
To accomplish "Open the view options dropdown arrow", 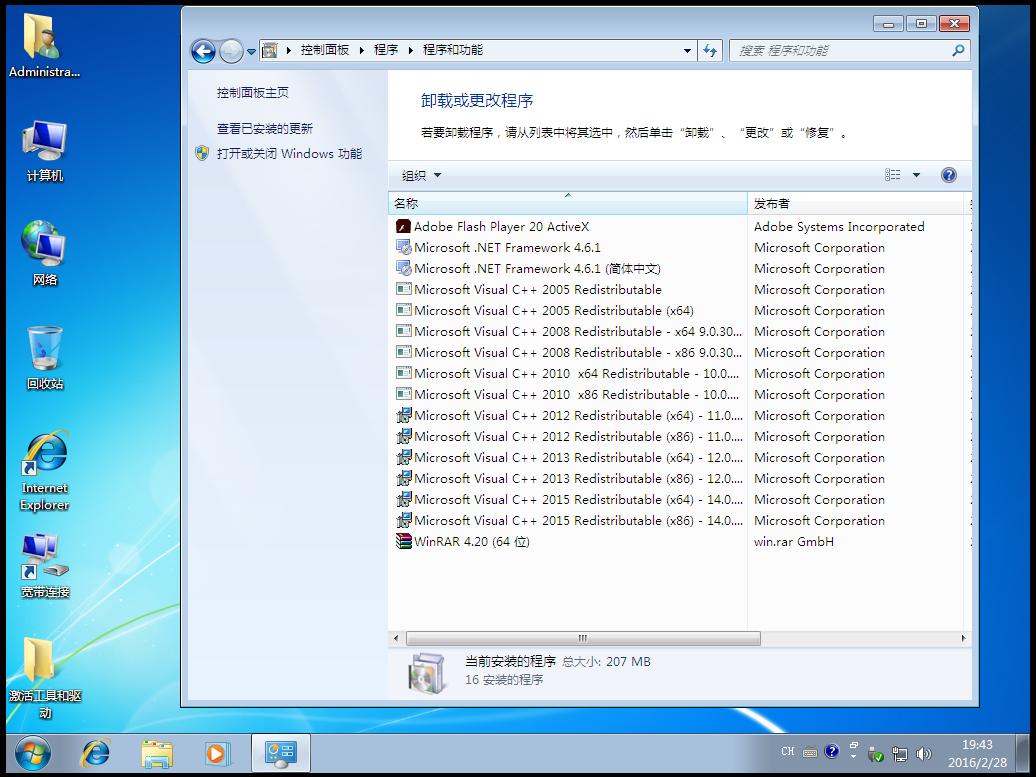I will [x=916, y=175].
